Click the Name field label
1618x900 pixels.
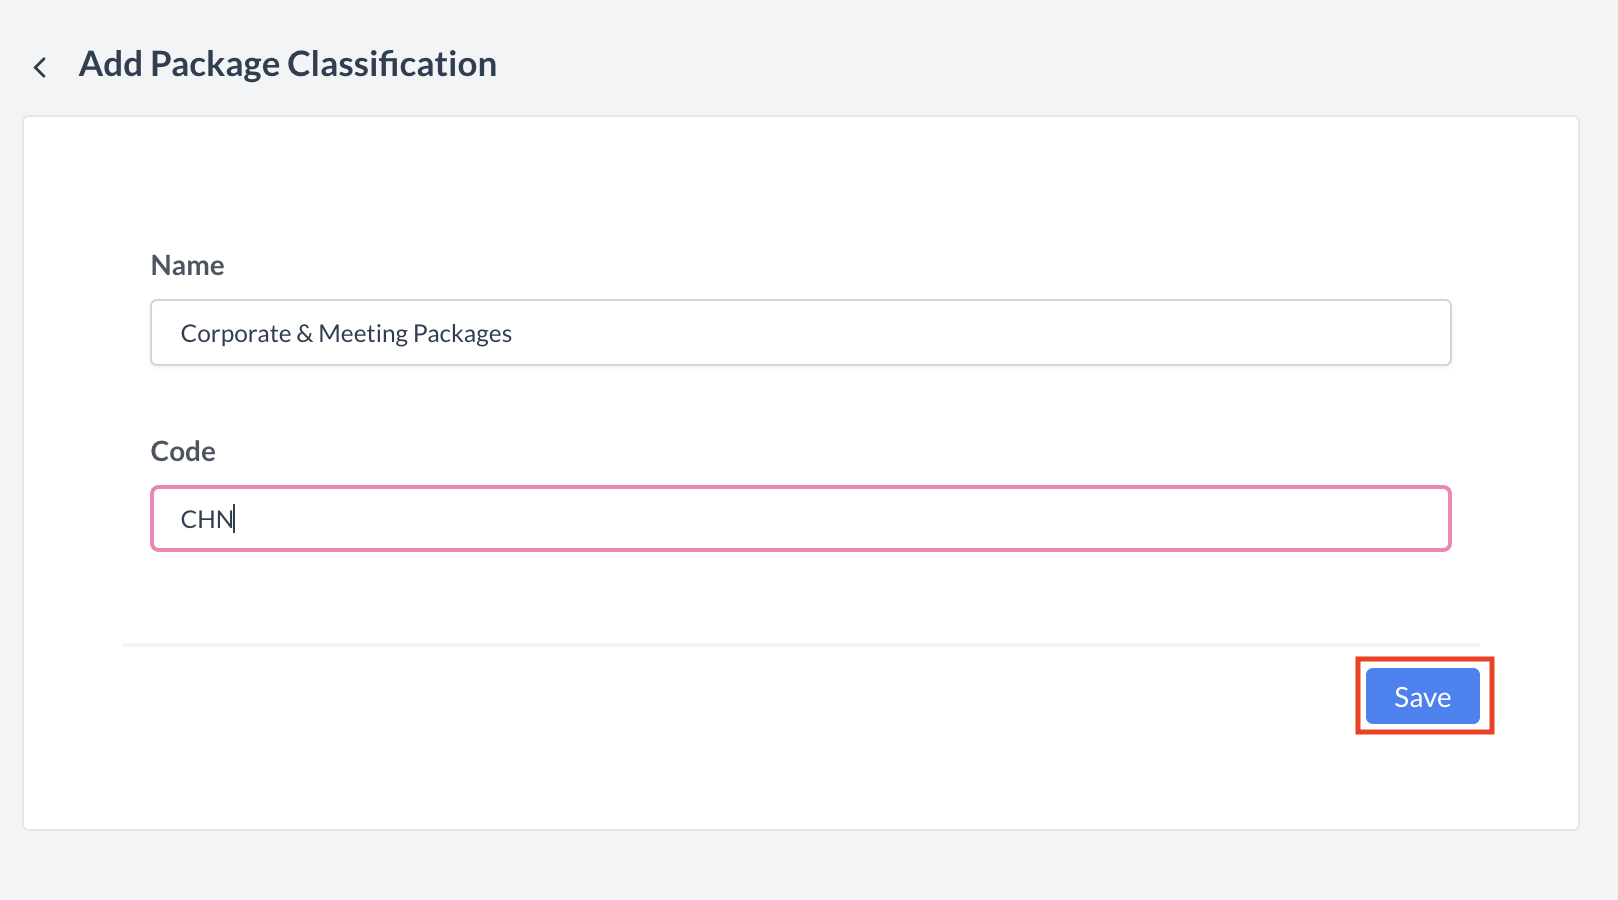[187, 265]
